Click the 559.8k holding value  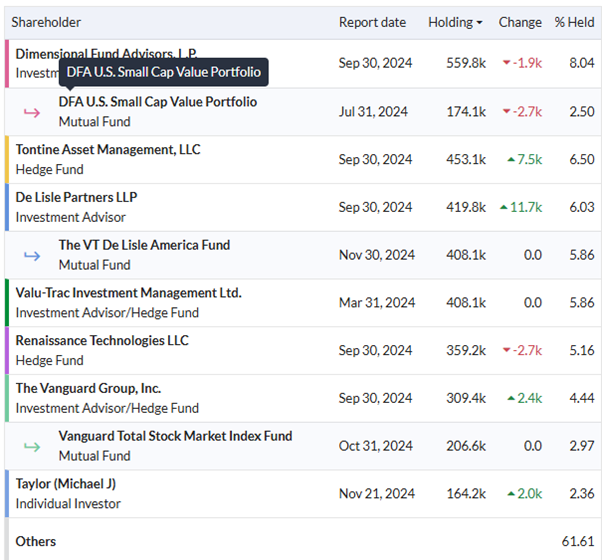pos(466,63)
